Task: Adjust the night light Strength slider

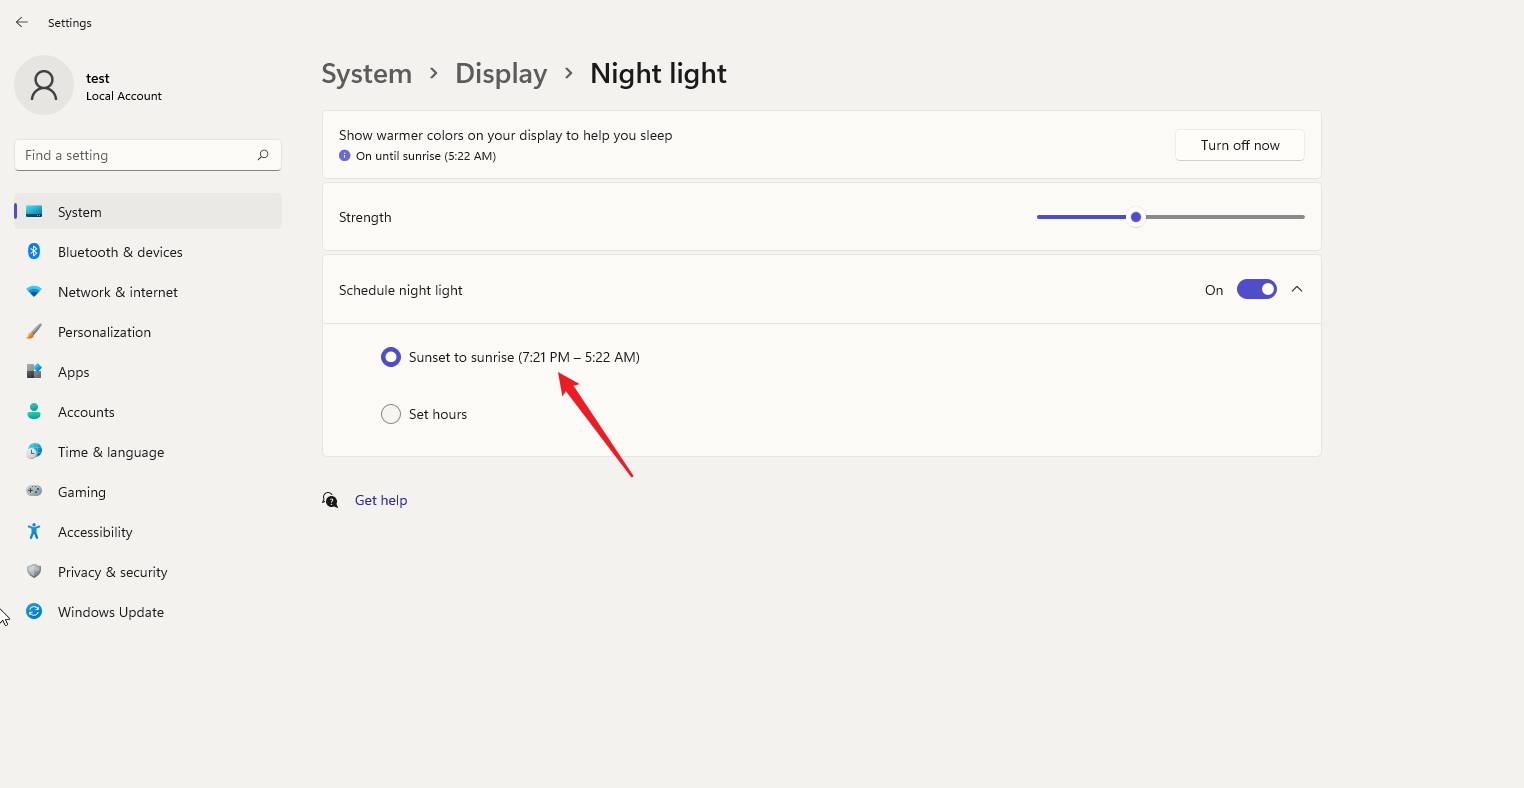Action: (x=1135, y=216)
